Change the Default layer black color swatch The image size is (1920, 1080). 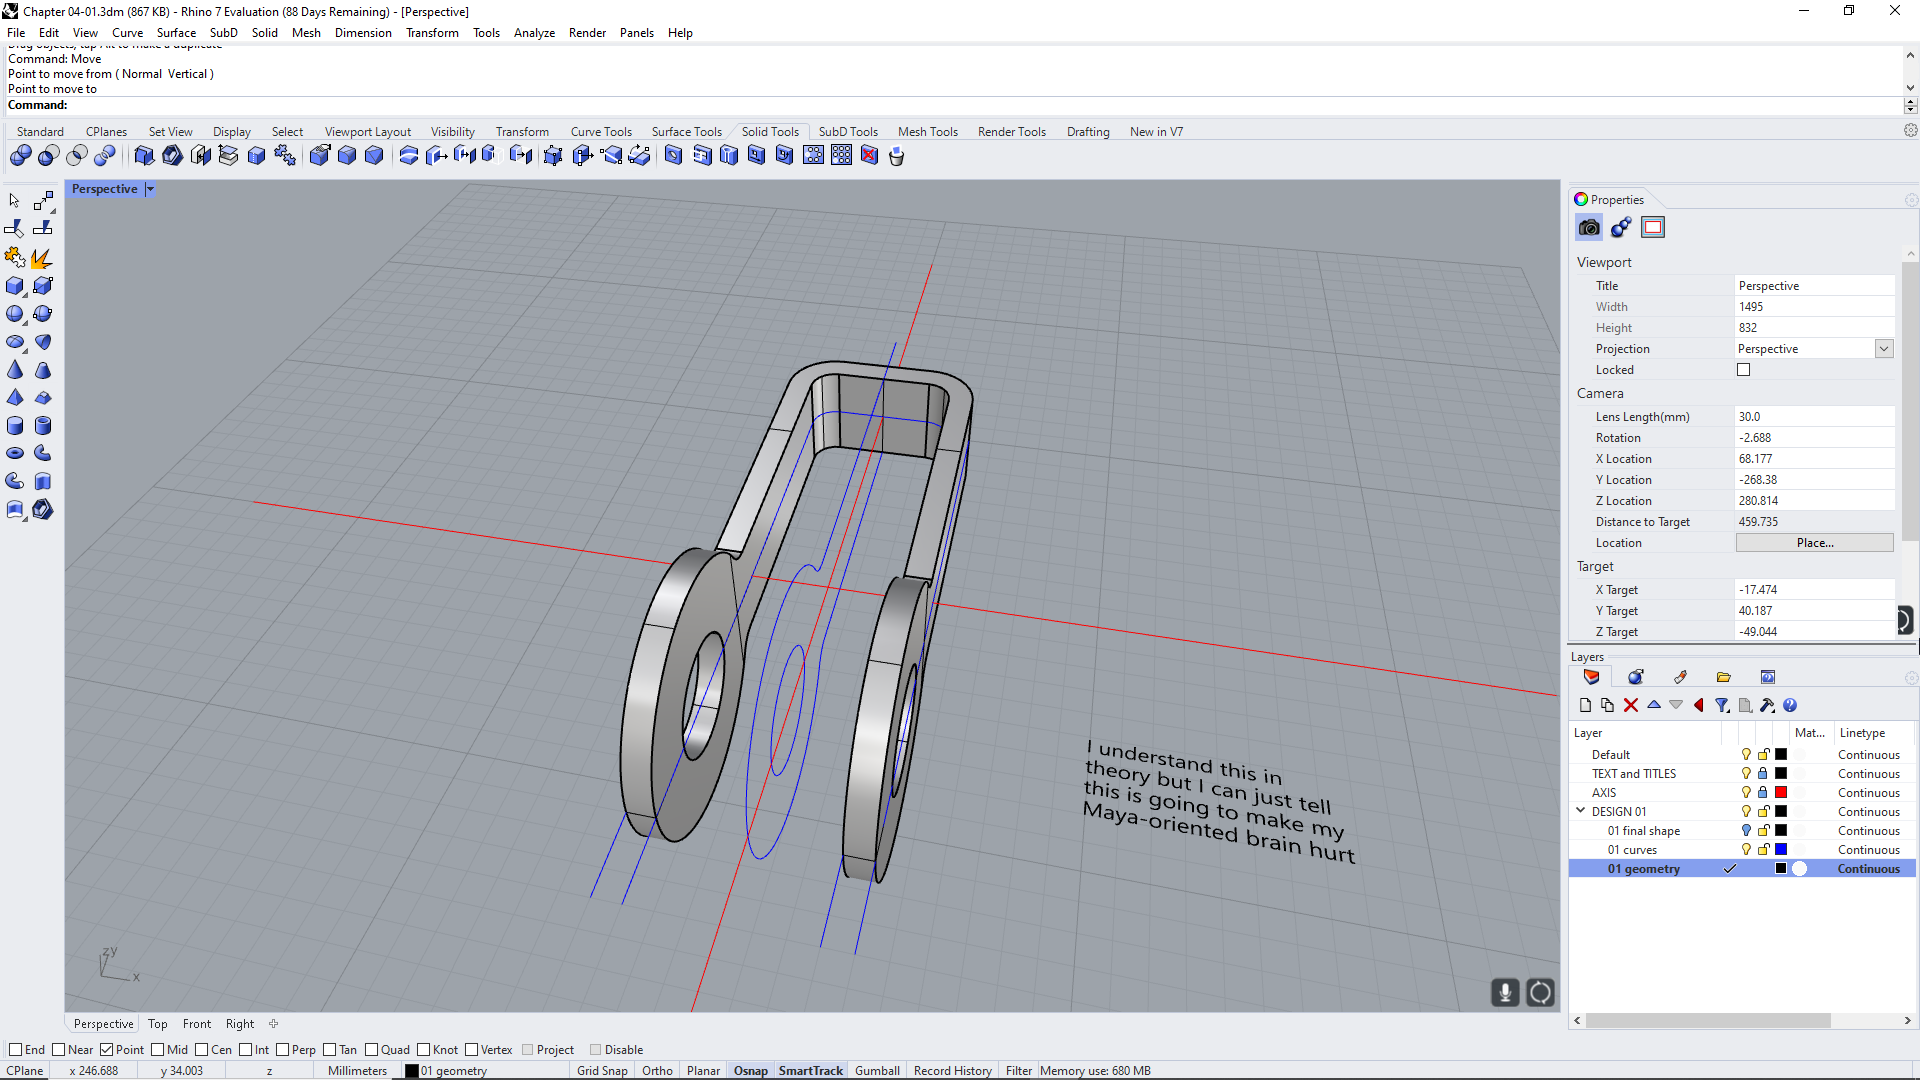1781,755
